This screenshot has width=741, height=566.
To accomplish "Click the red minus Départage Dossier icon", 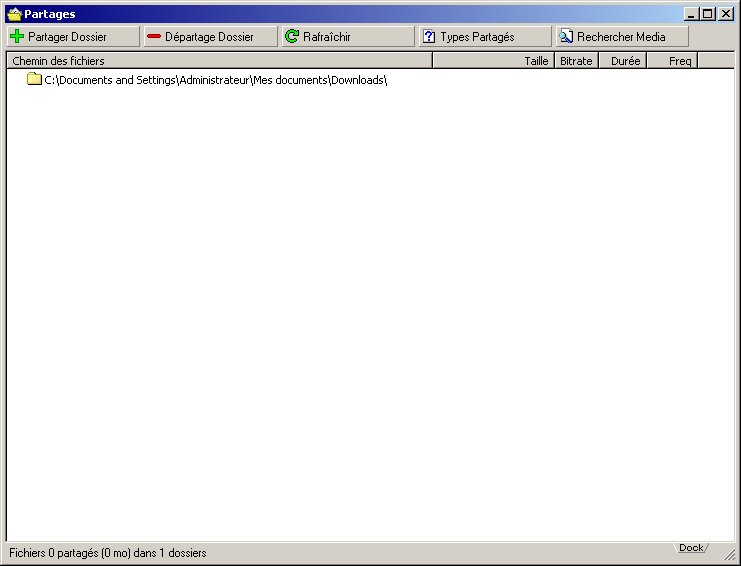I will click(153, 37).
